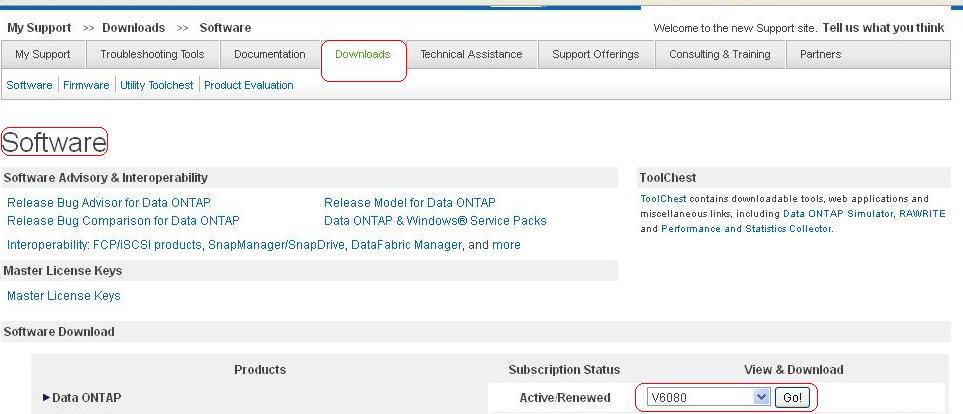This screenshot has width=963, height=414.
Task: Open the Troubleshooting Tools tab
Action: (x=152, y=54)
